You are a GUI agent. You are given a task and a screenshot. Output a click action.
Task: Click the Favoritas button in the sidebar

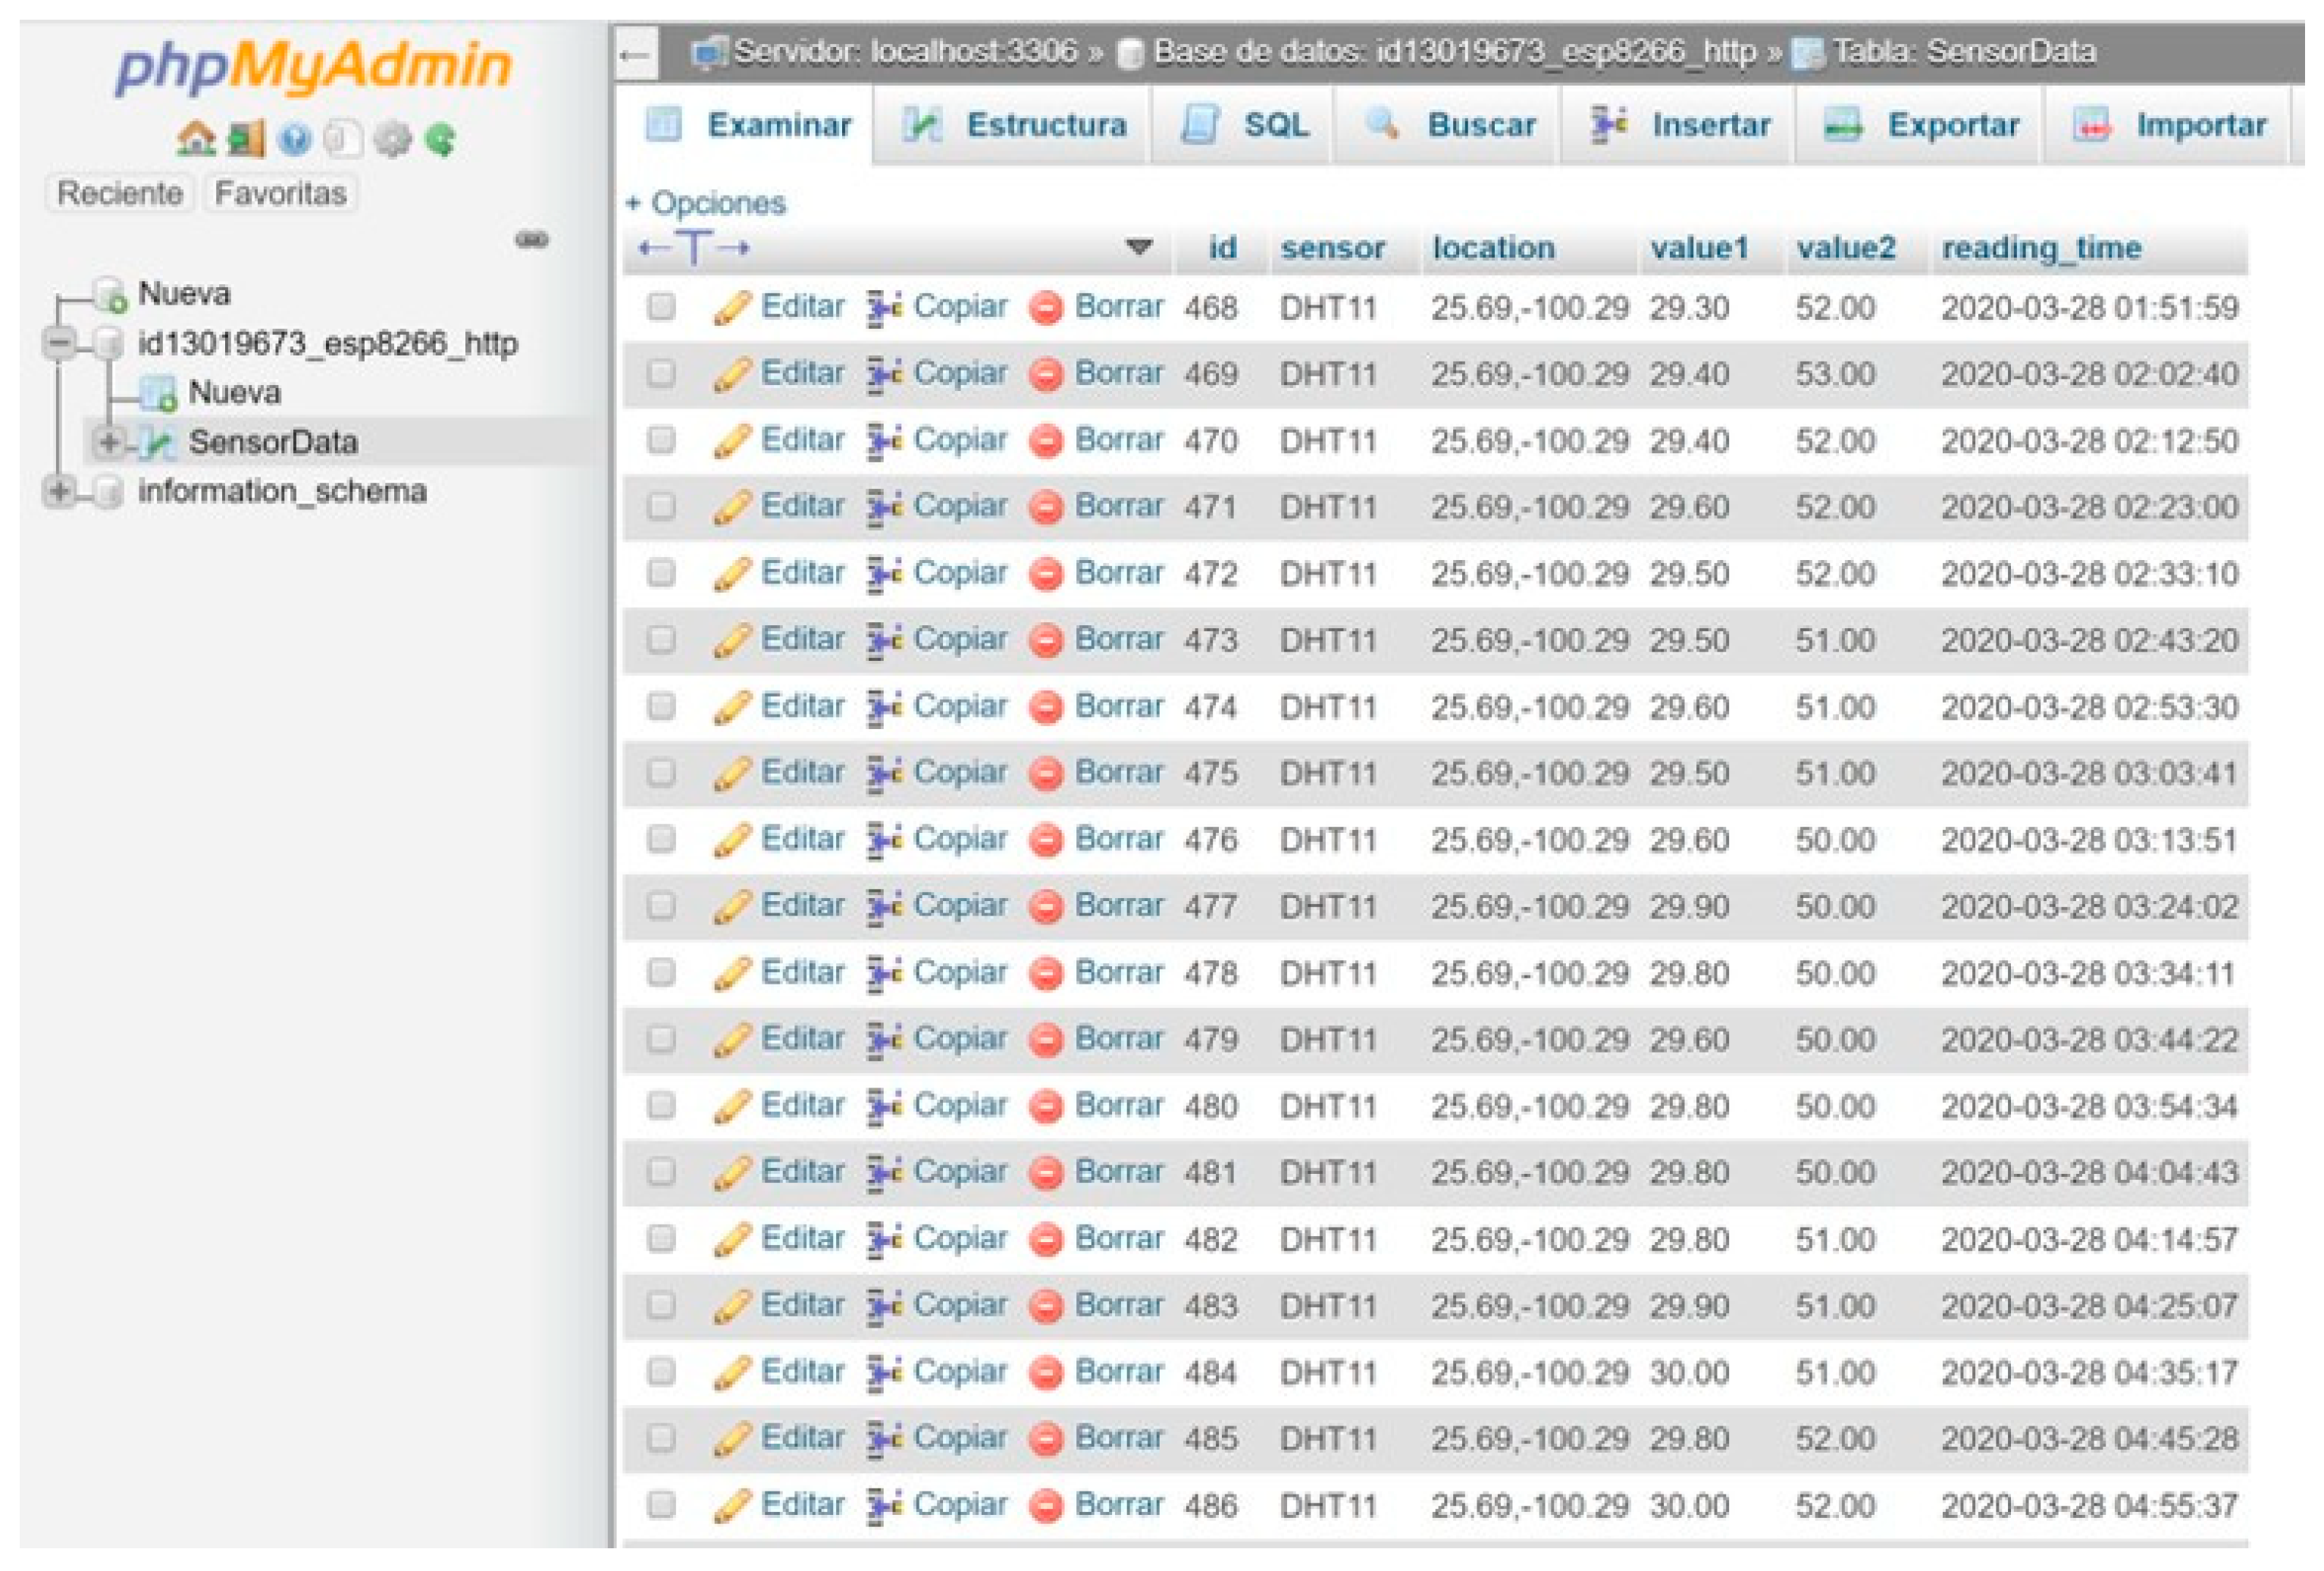tap(281, 193)
